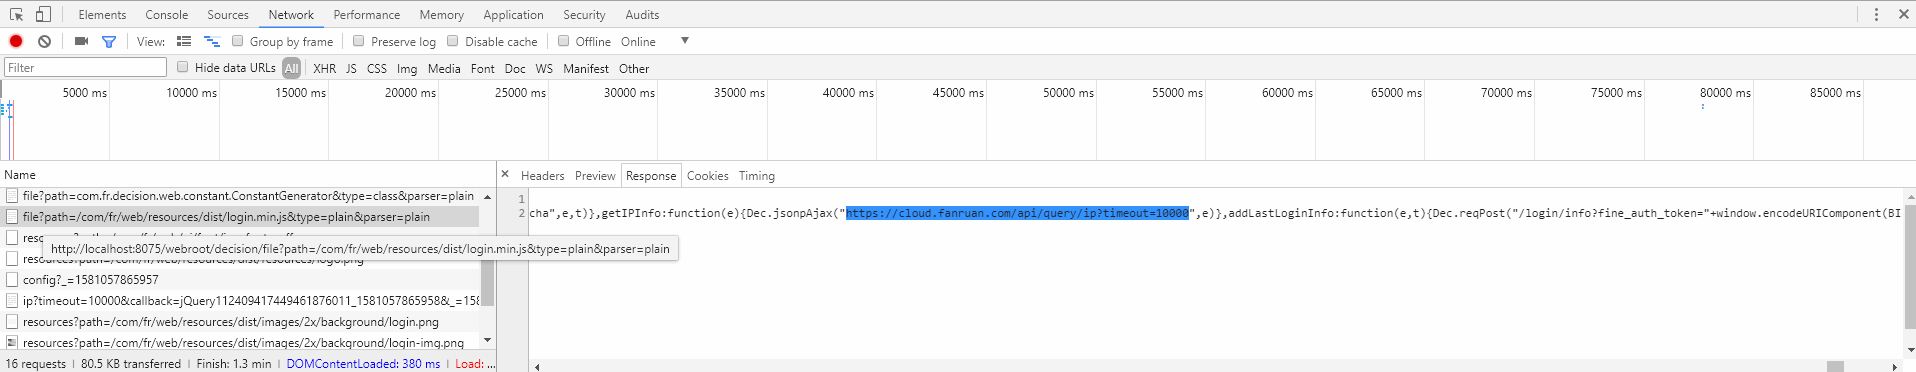Toggle the device toolbar icon

click(43, 14)
